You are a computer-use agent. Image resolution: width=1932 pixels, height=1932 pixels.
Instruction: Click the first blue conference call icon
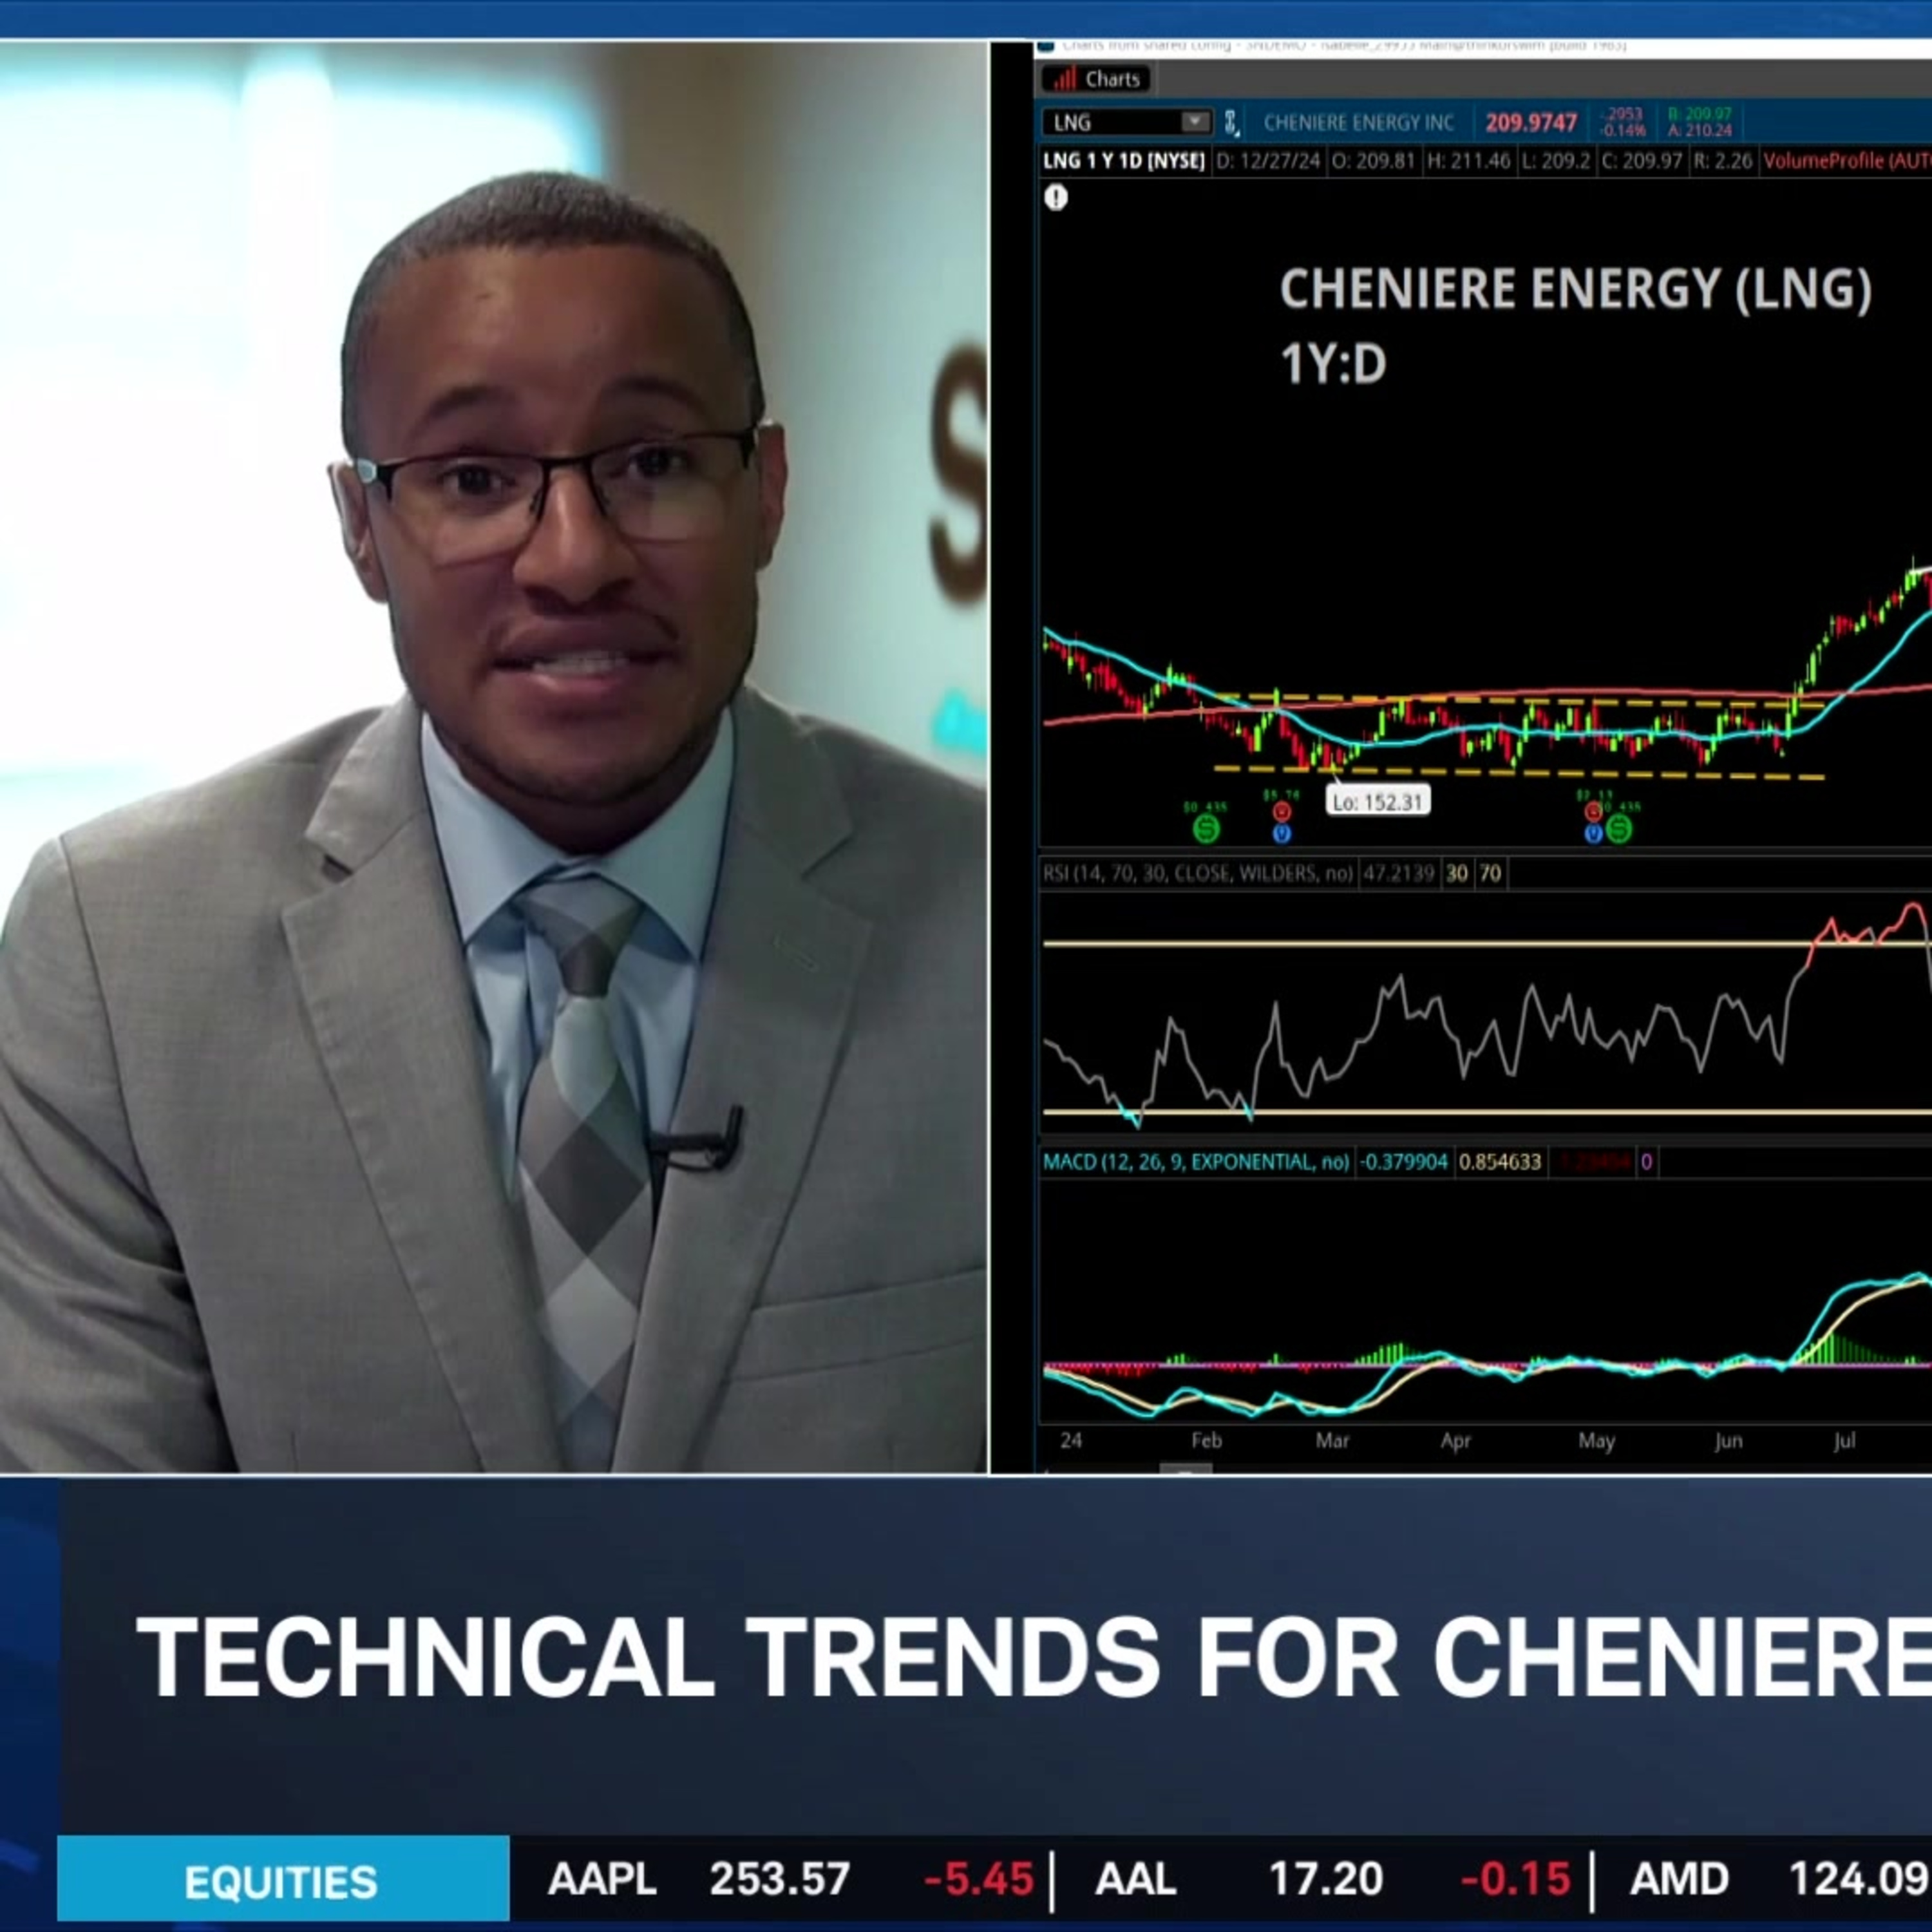[x=1282, y=833]
